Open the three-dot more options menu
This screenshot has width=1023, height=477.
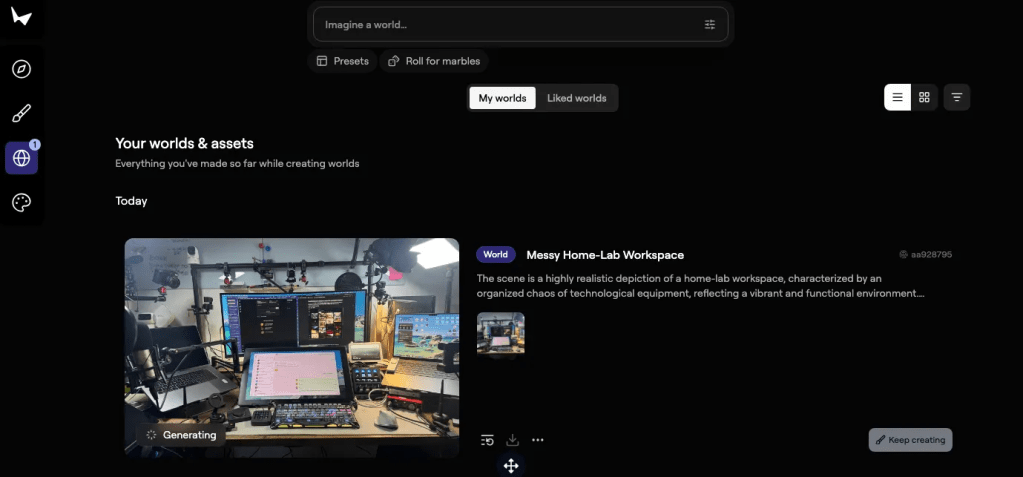(x=538, y=440)
